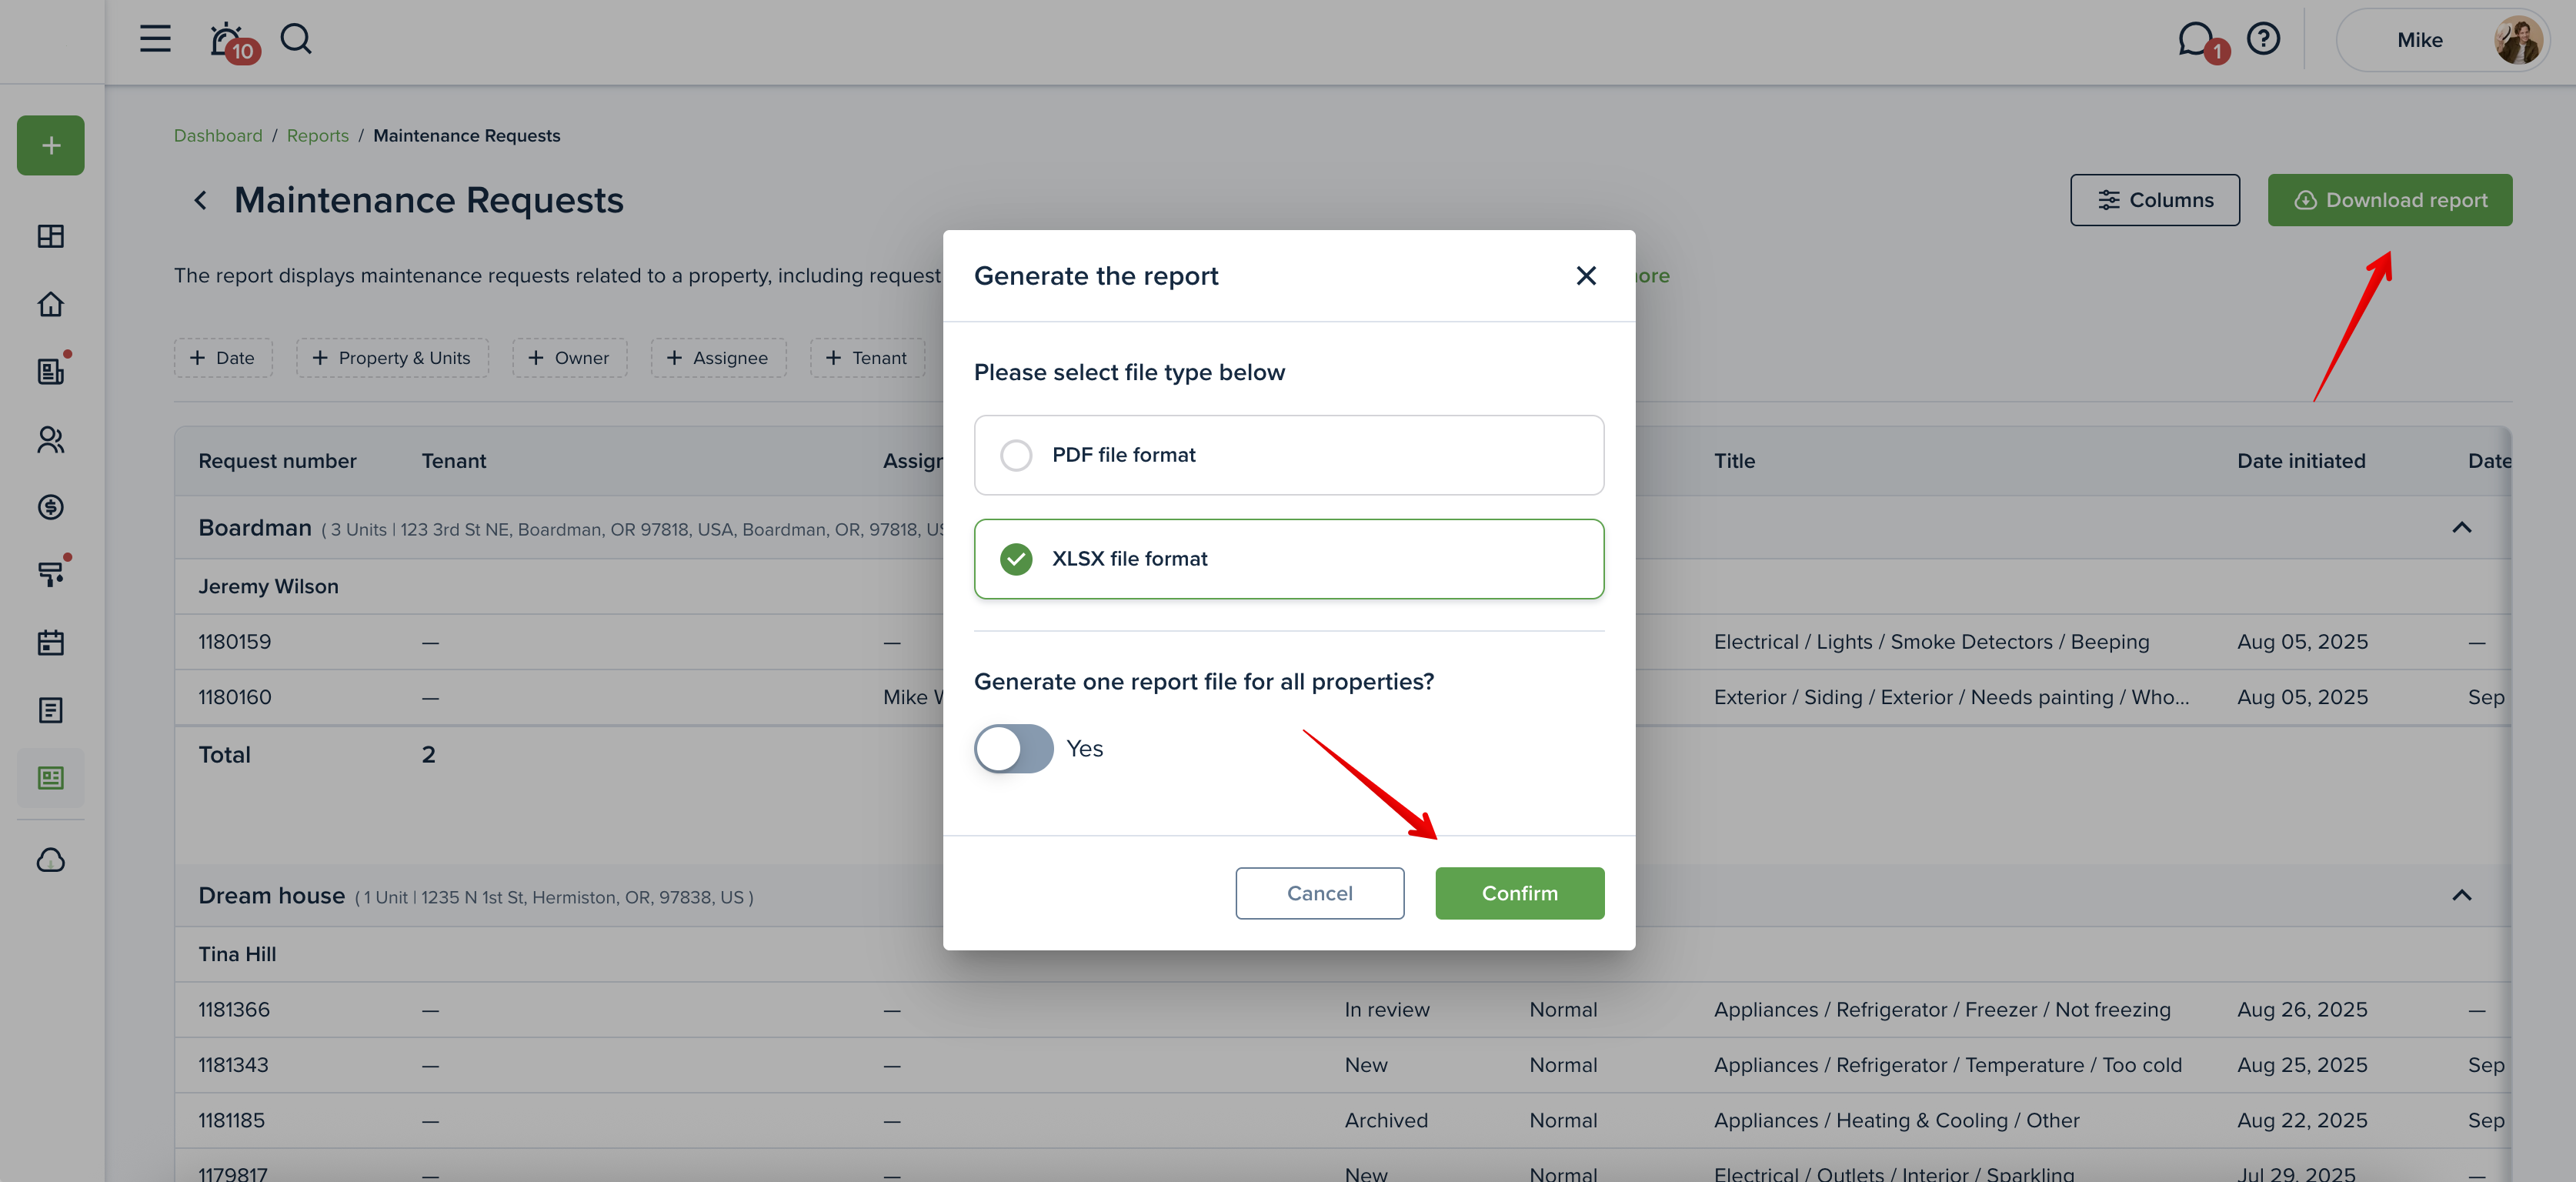Add the Date filter
The height and width of the screenshot is (1182, 2576).
(223, 358)
